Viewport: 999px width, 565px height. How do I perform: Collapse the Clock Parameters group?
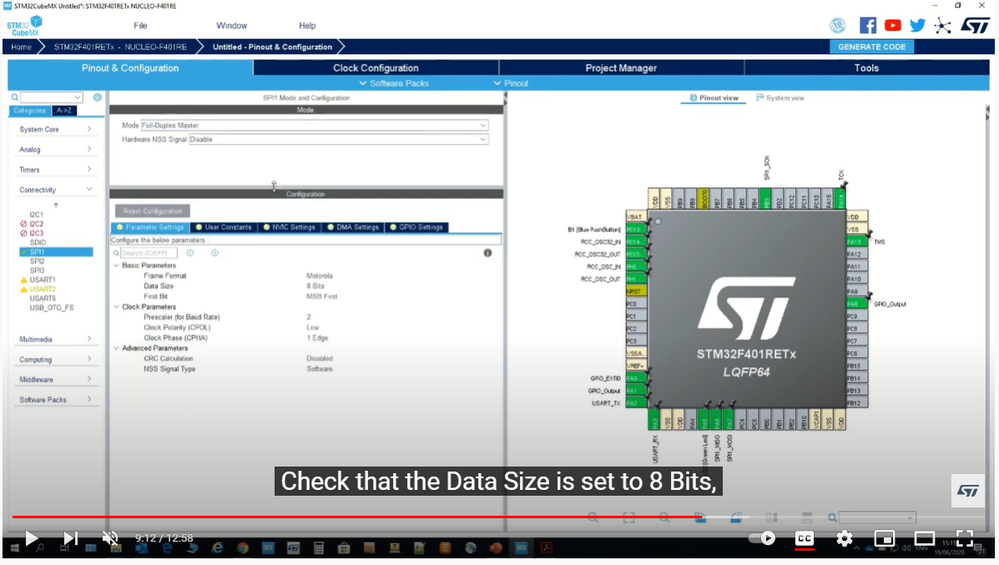117,307
